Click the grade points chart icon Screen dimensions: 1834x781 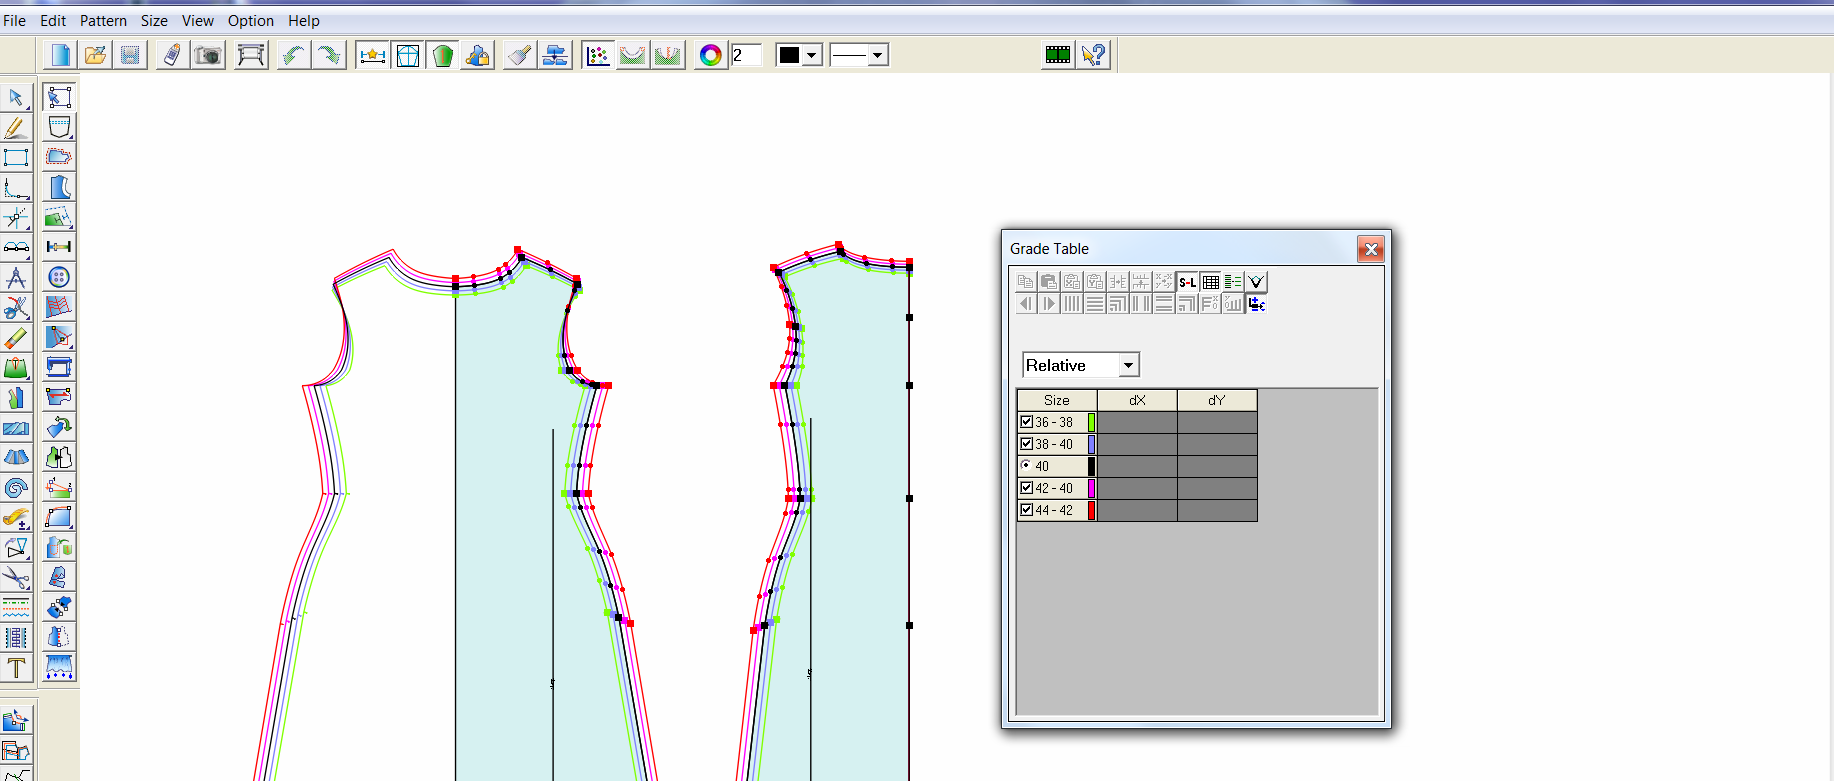(598, 55)
